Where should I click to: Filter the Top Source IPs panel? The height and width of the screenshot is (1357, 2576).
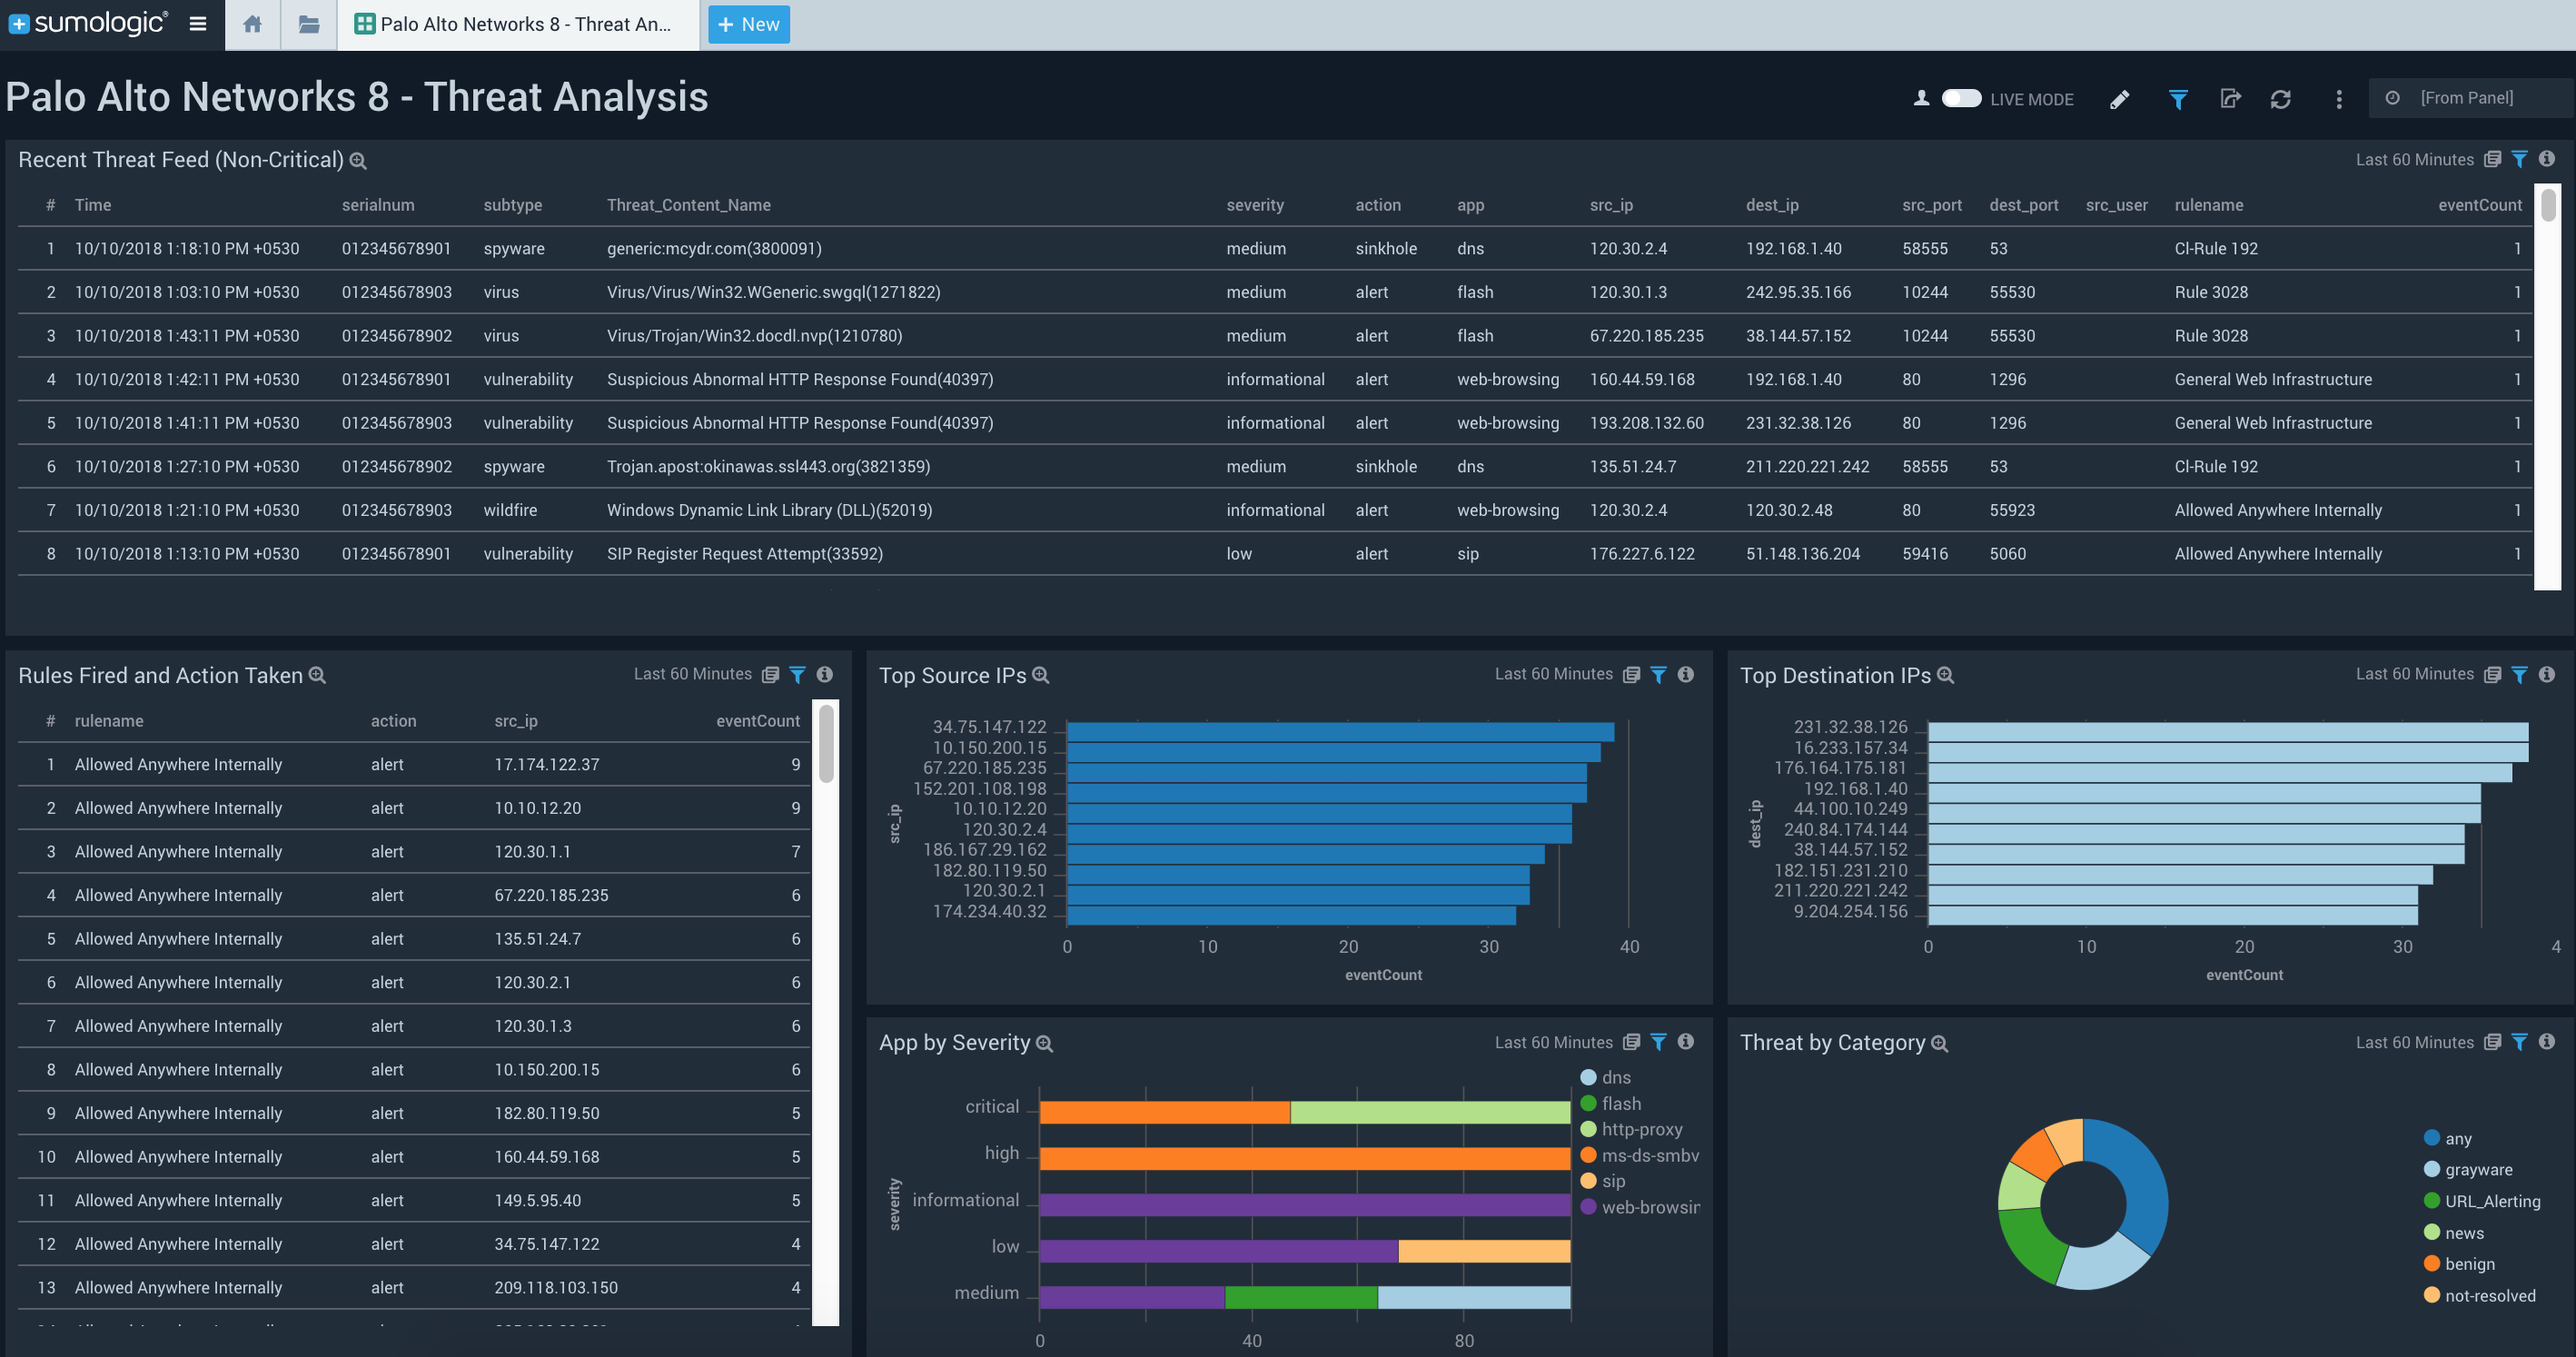[x=1658, y=674]
